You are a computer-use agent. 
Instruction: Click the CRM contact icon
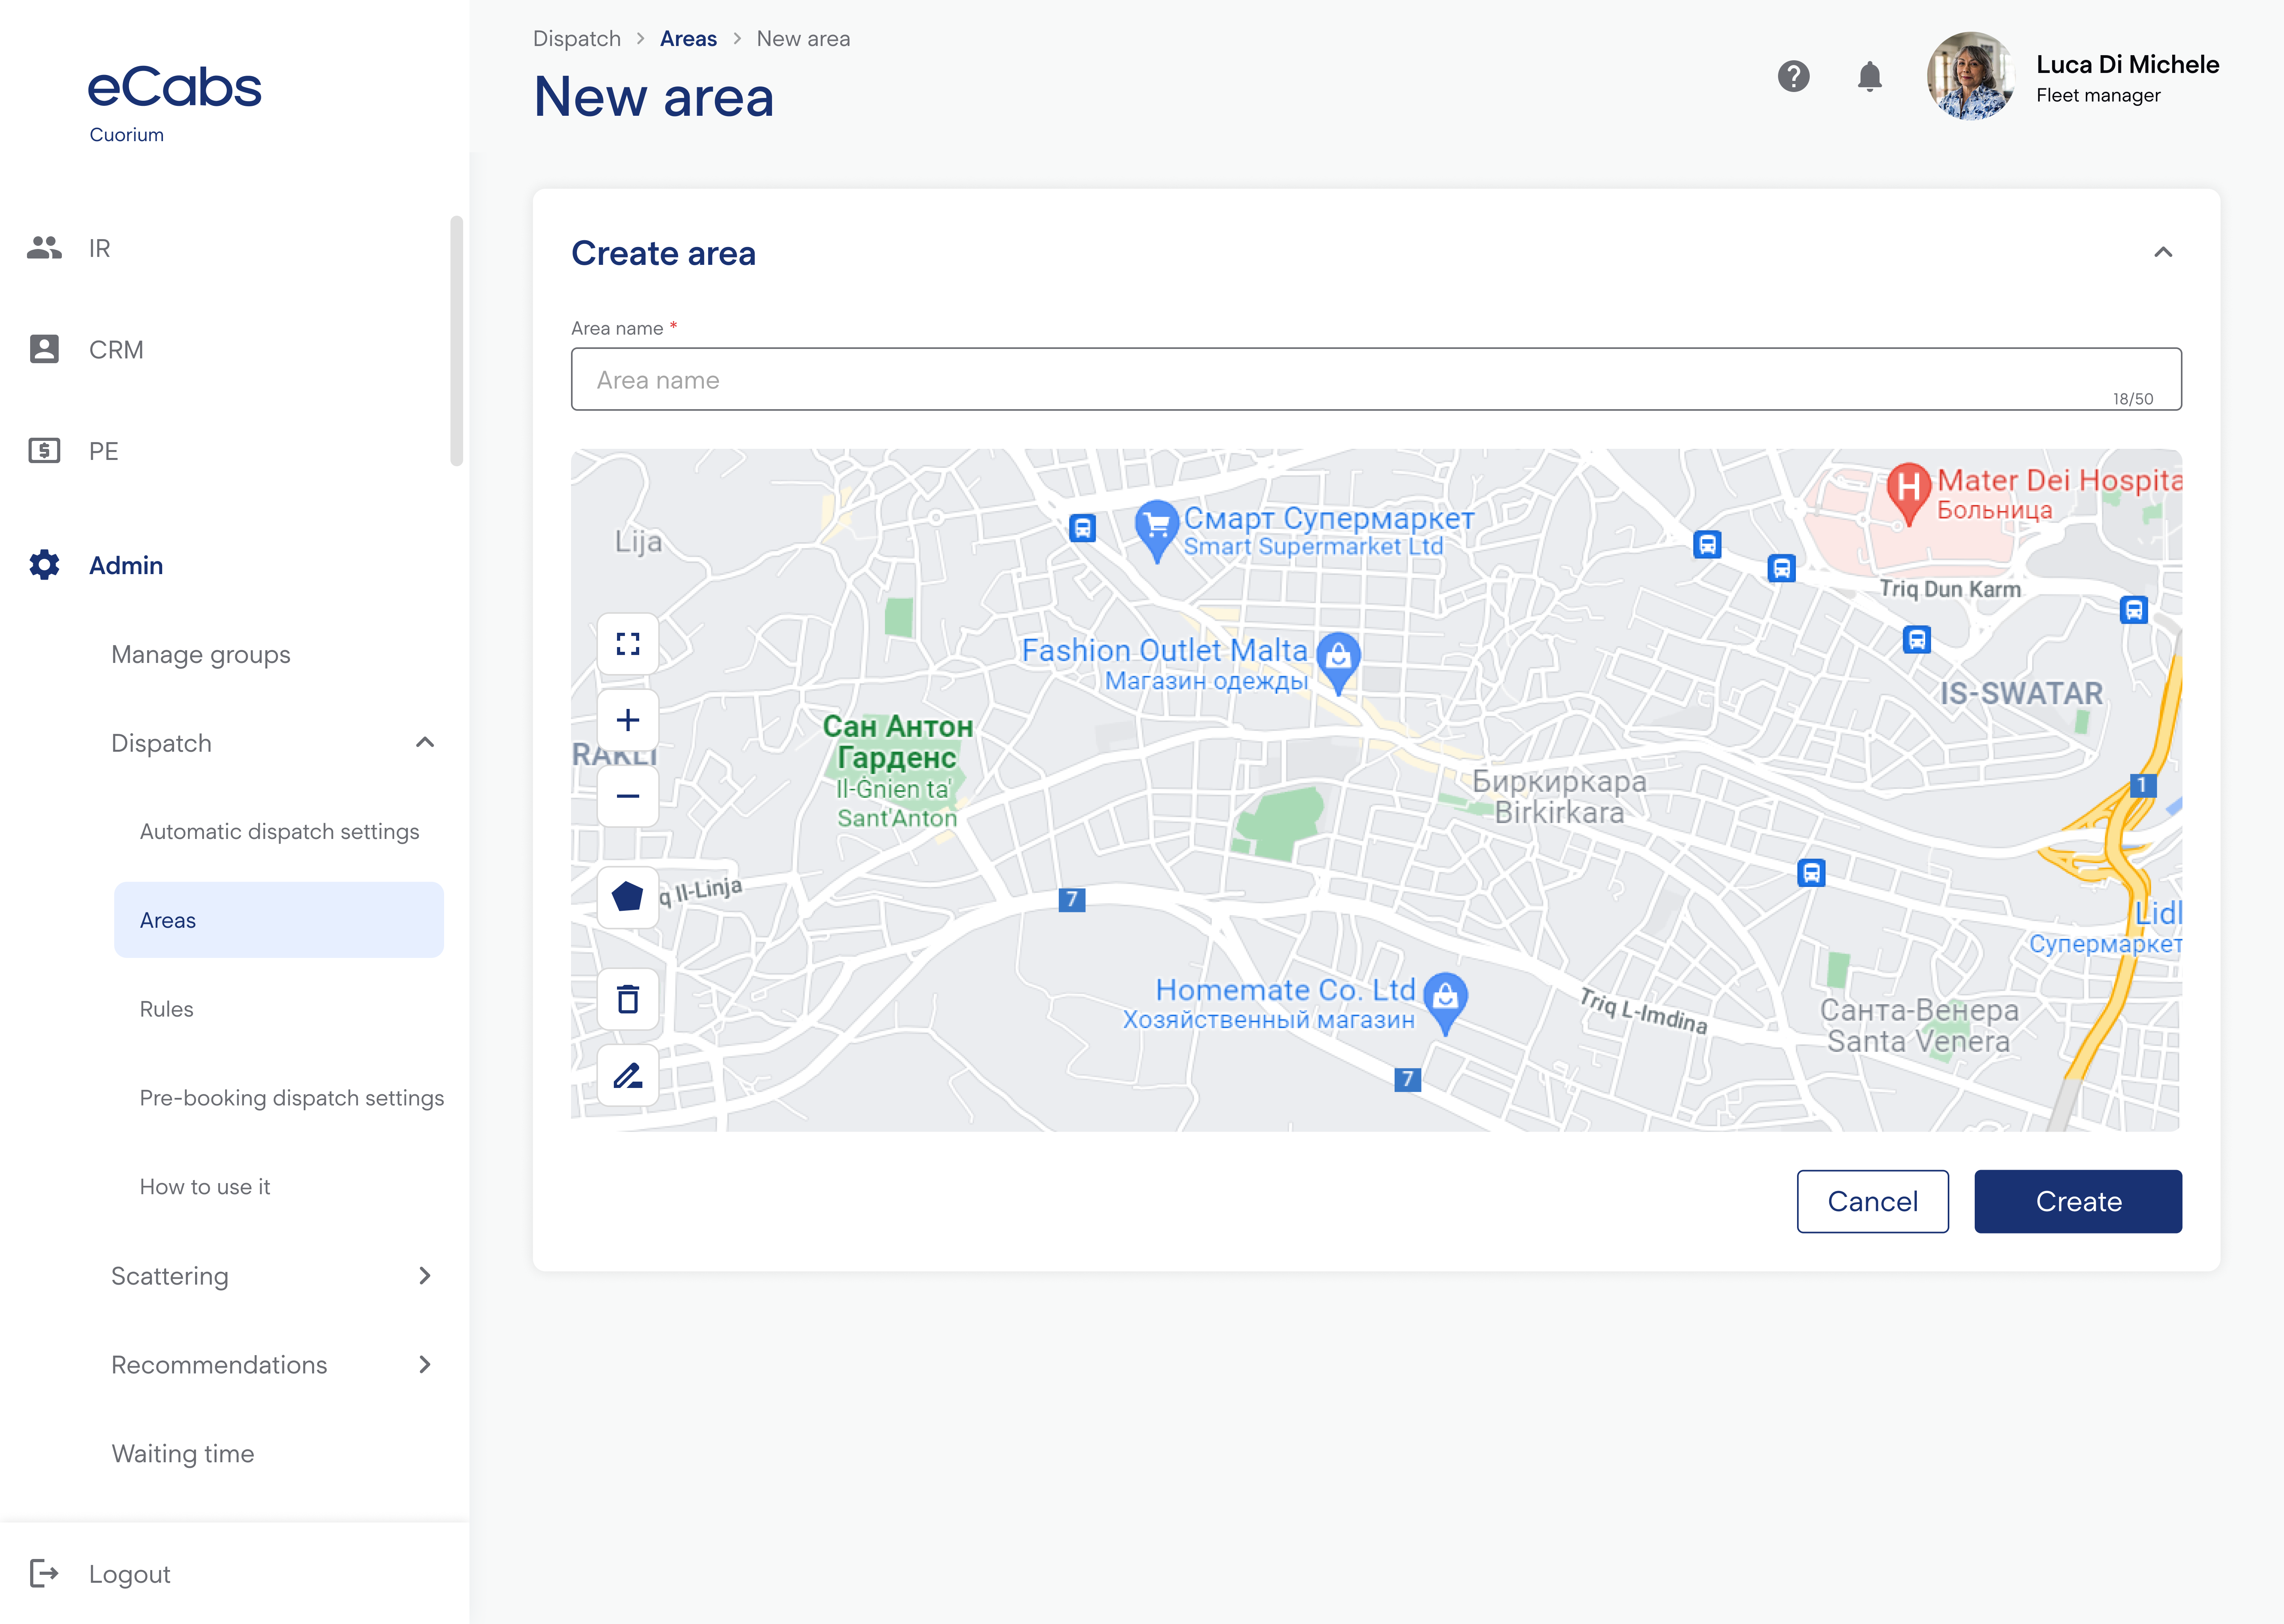tap(44, 349)
